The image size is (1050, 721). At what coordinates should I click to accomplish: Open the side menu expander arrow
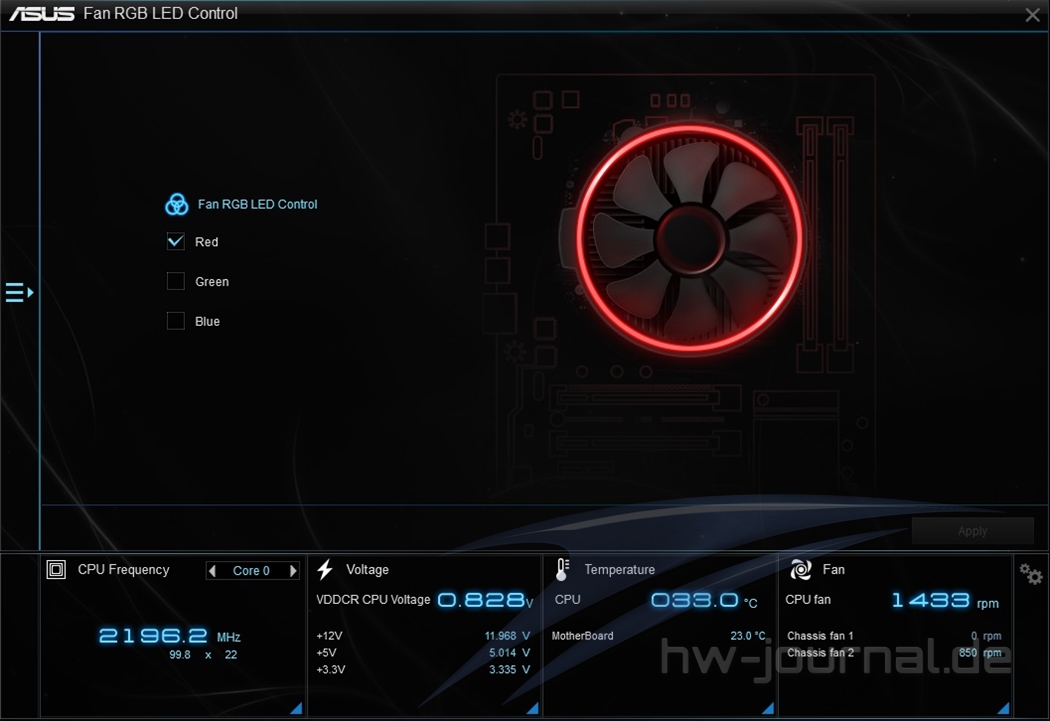(19, 293)
